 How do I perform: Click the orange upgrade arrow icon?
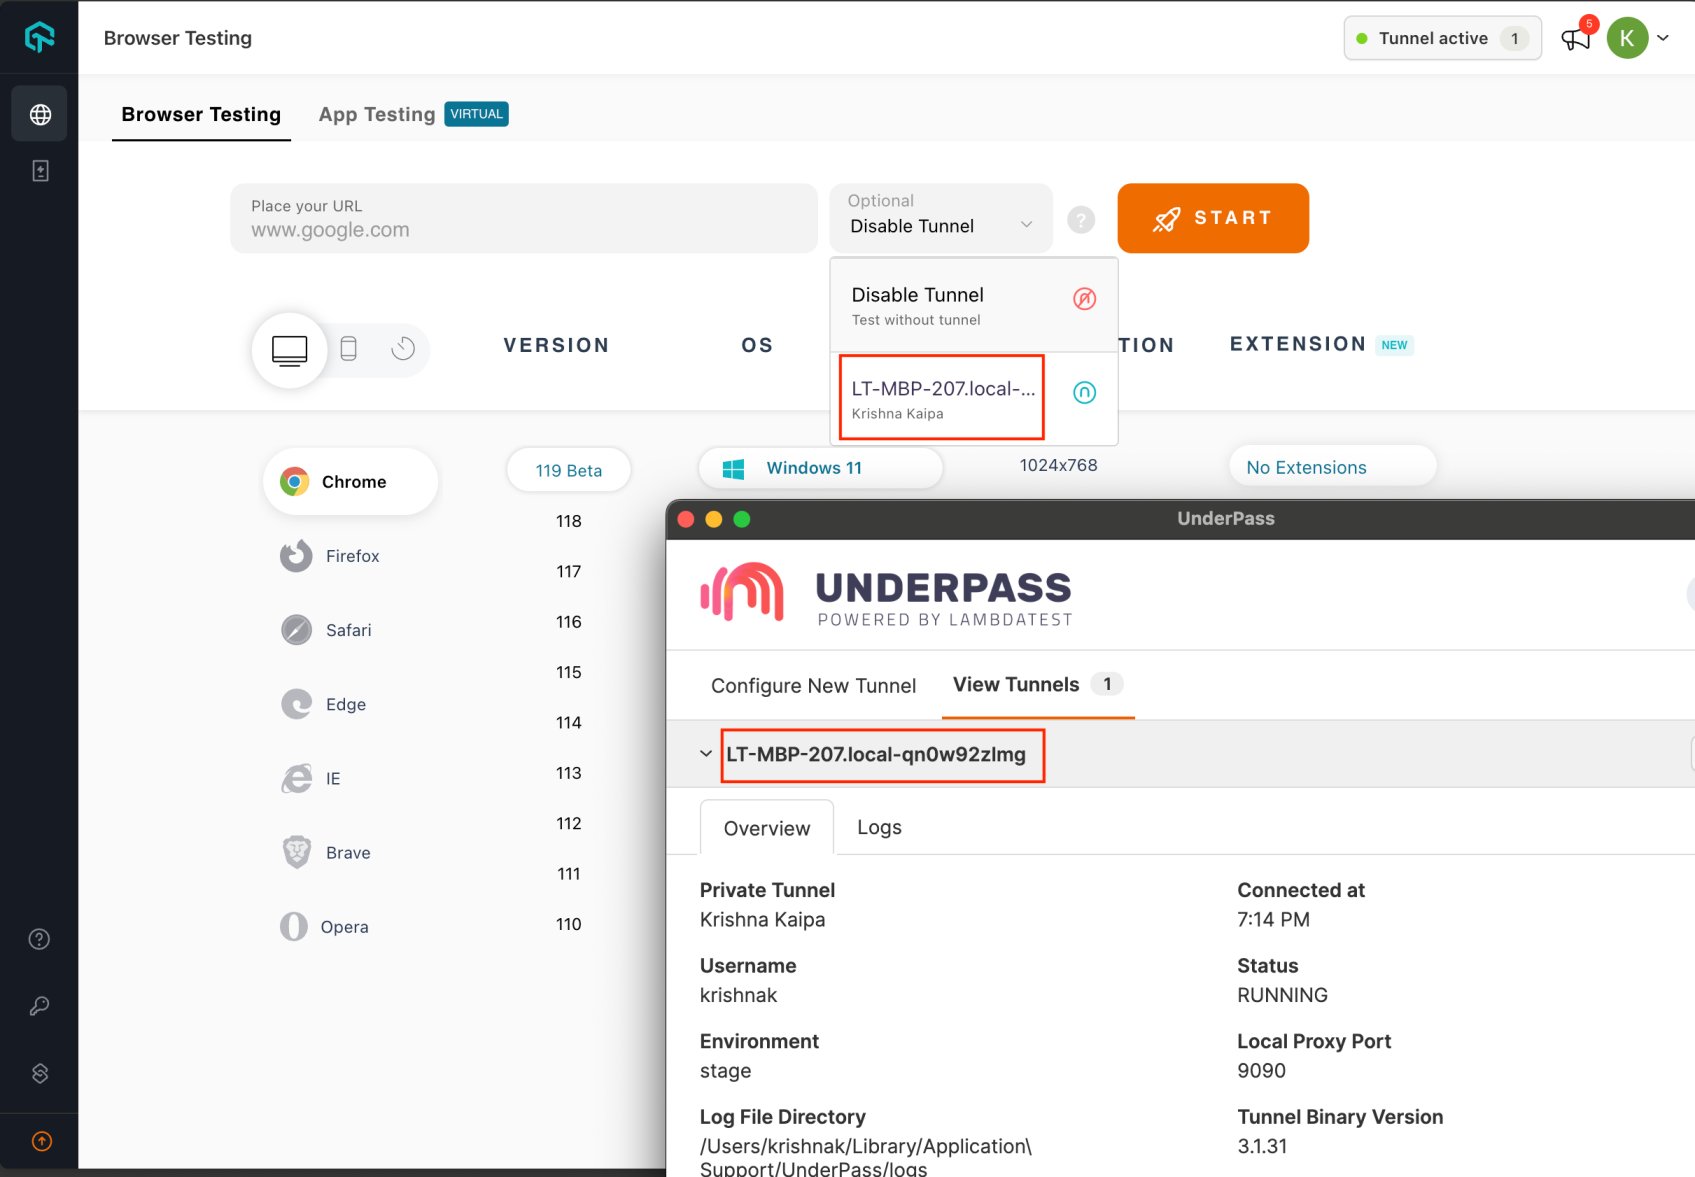point(42,1141)
